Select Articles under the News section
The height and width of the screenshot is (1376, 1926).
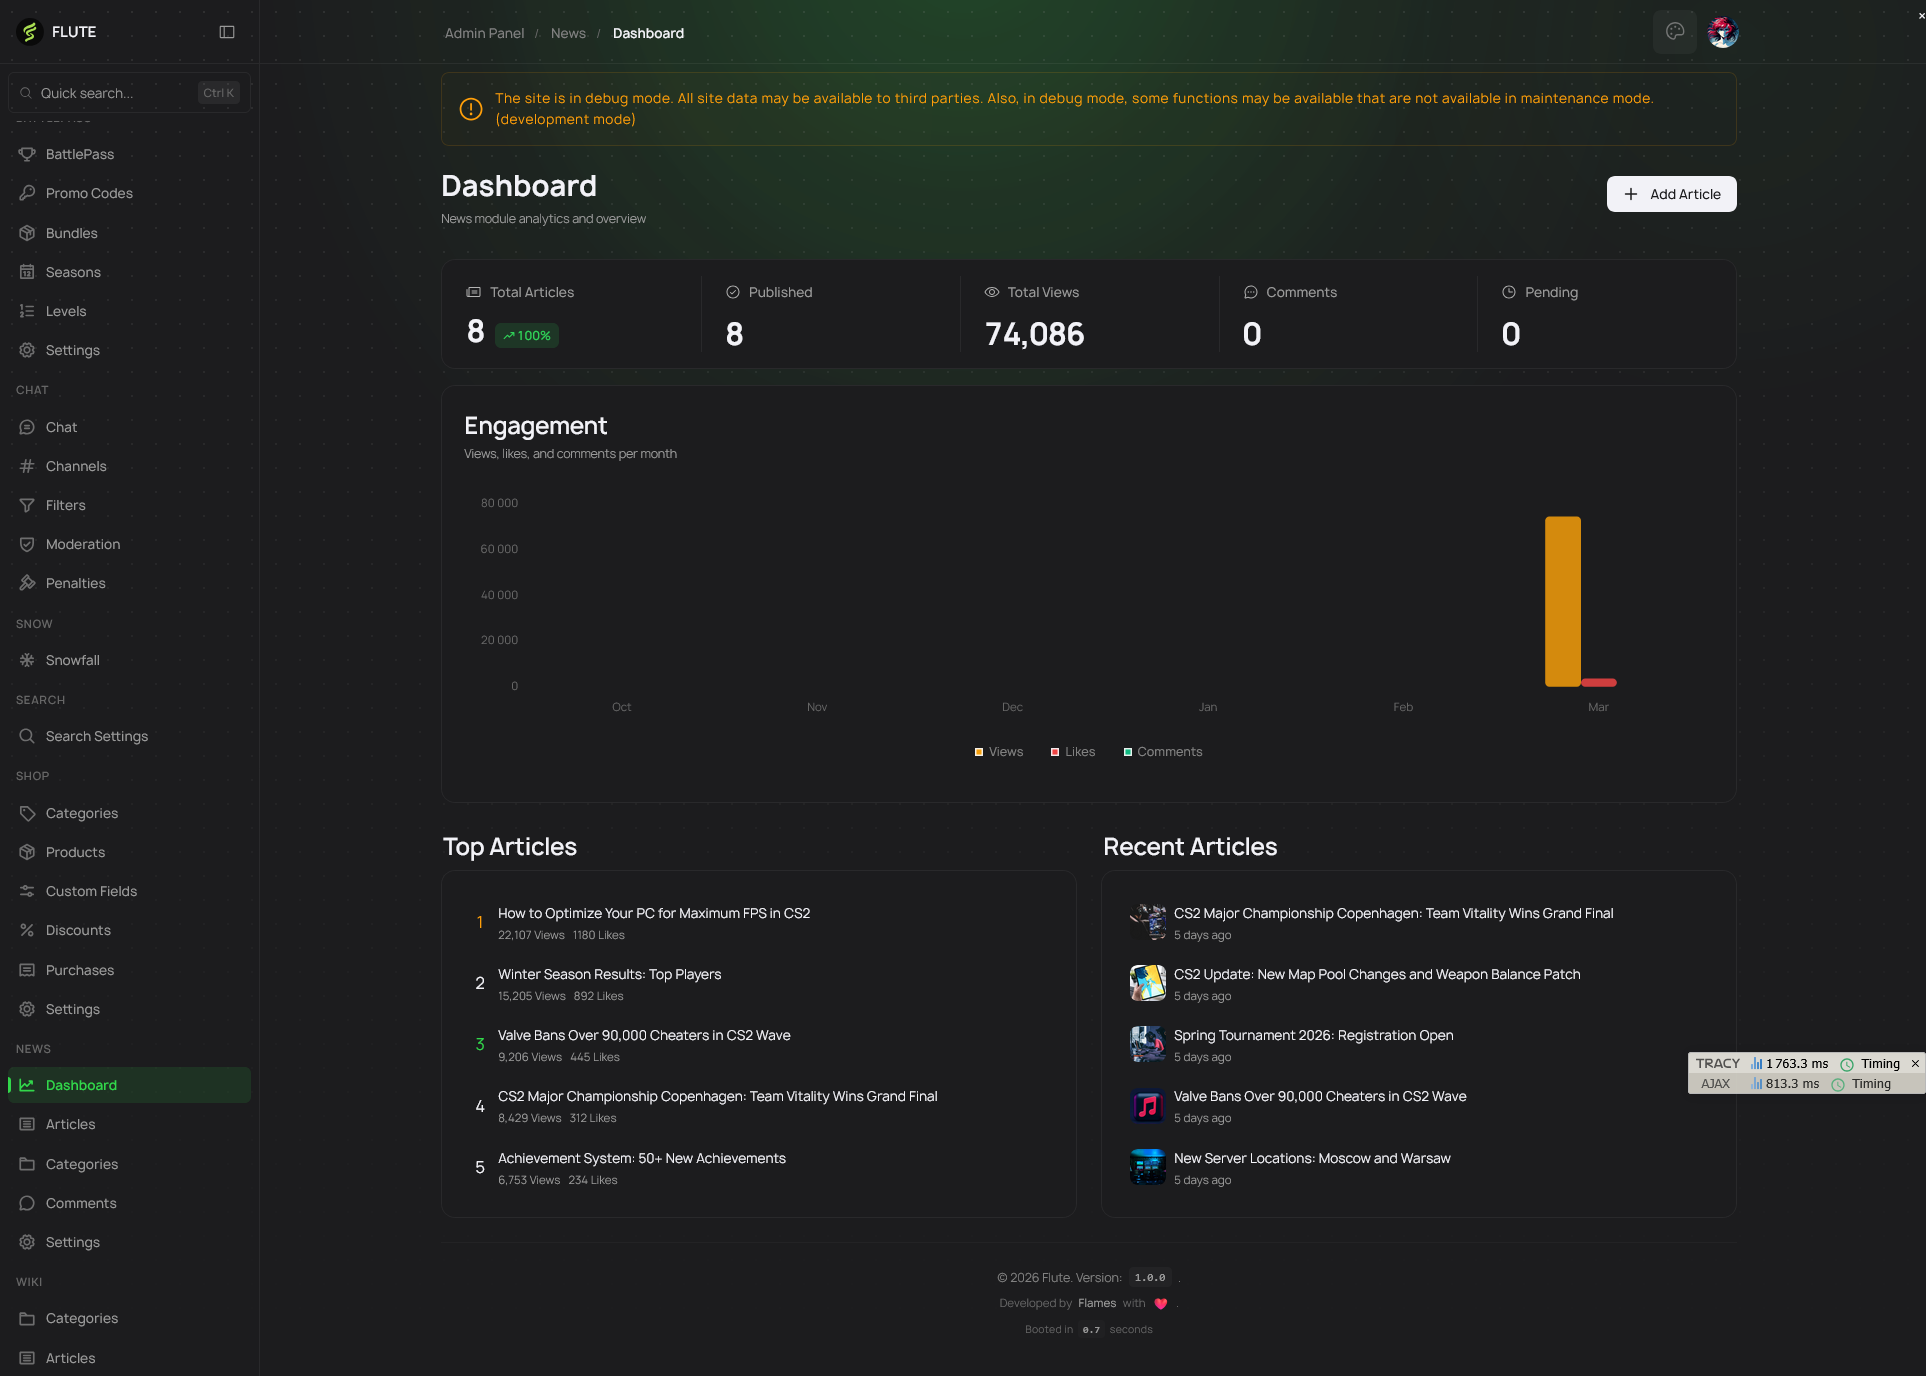70,1124
